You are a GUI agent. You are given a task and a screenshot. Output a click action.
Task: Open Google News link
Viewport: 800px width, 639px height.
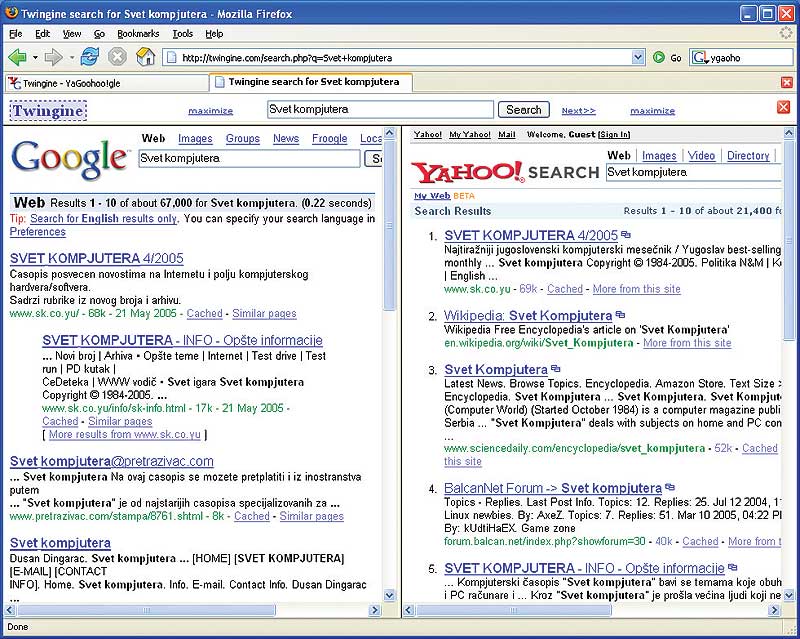click(286, 138)
